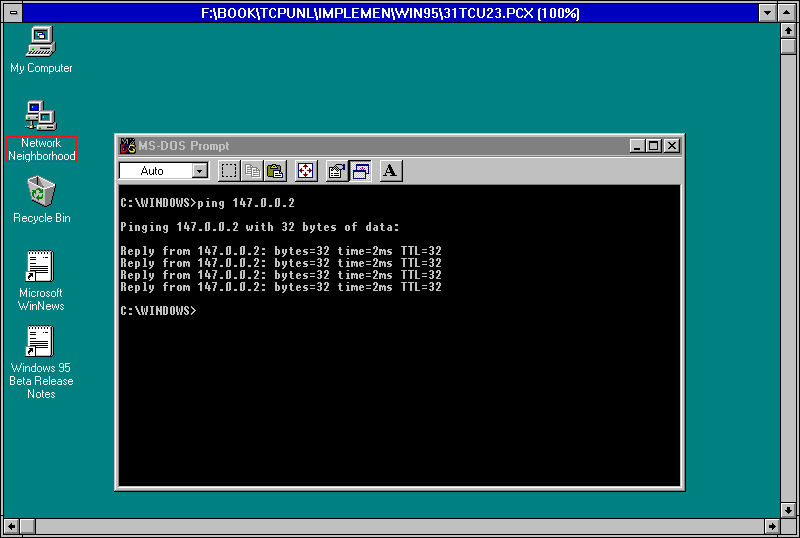Open the MS-DOS Prompt system menu icon
The width and height of the screenshot is (800, 538).
point(127,146)
